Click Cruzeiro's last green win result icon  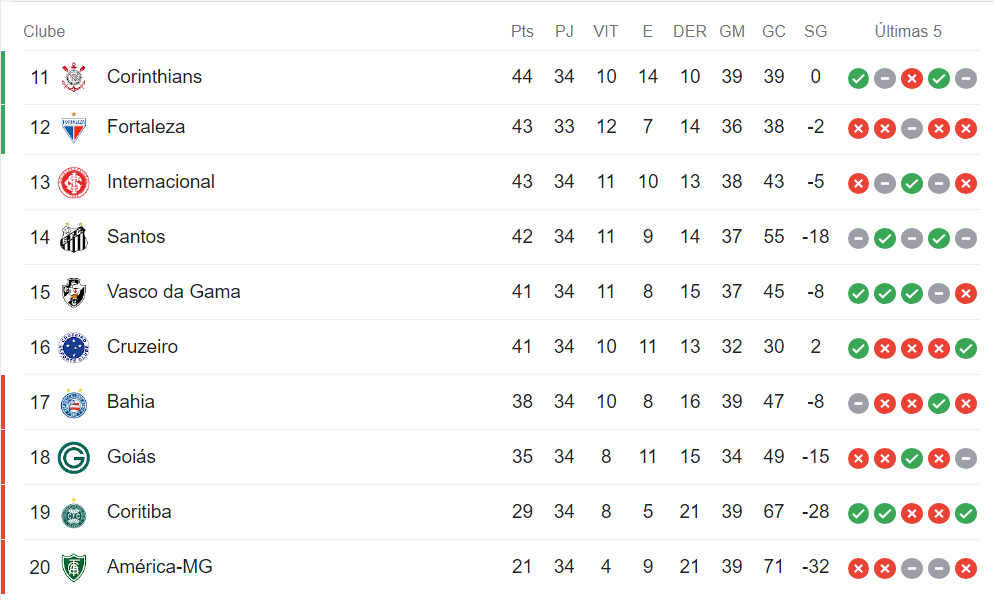pos(966,348)
